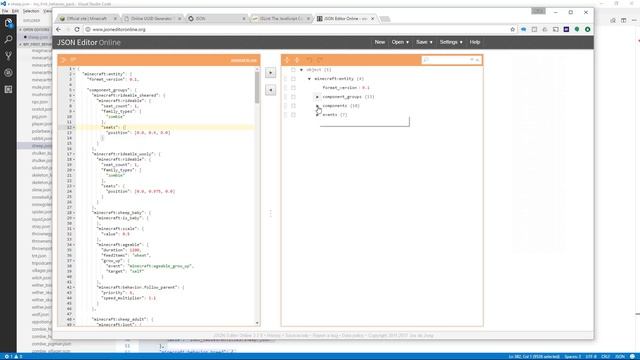Fold code at line 17 rideable_wooly

point(74,154)
